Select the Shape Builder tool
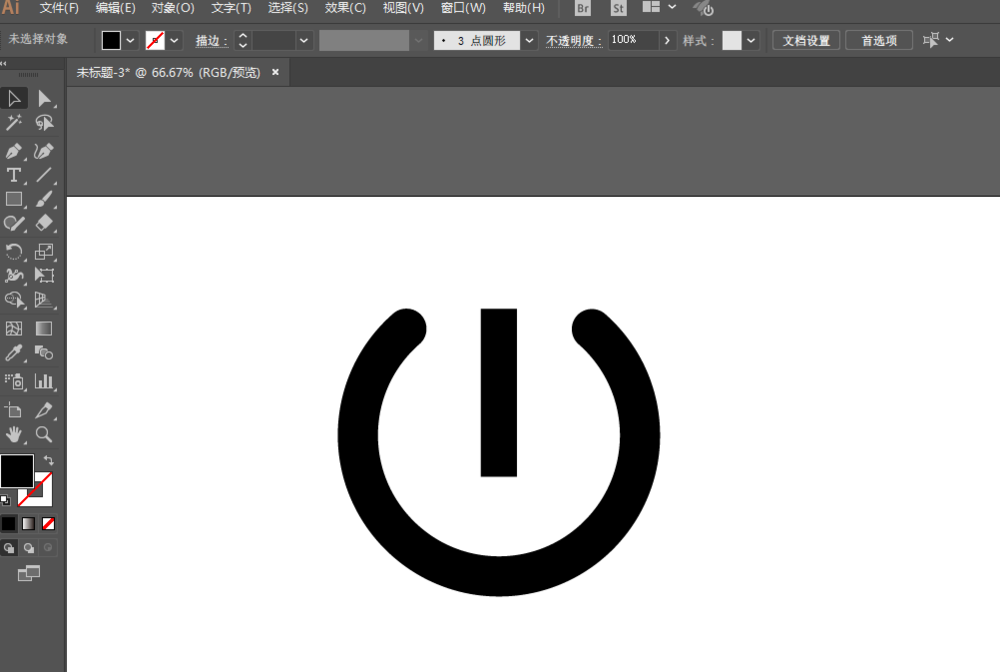Image resolution: width=1000 pixels, height=672 pixels. tap(14, 300)
